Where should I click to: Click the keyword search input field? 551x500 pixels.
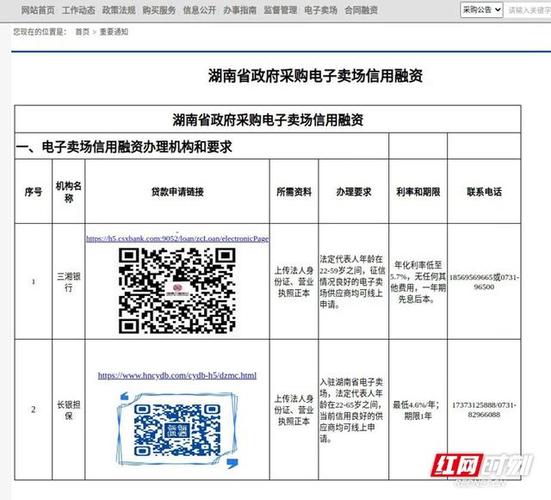tap(528, 10)
